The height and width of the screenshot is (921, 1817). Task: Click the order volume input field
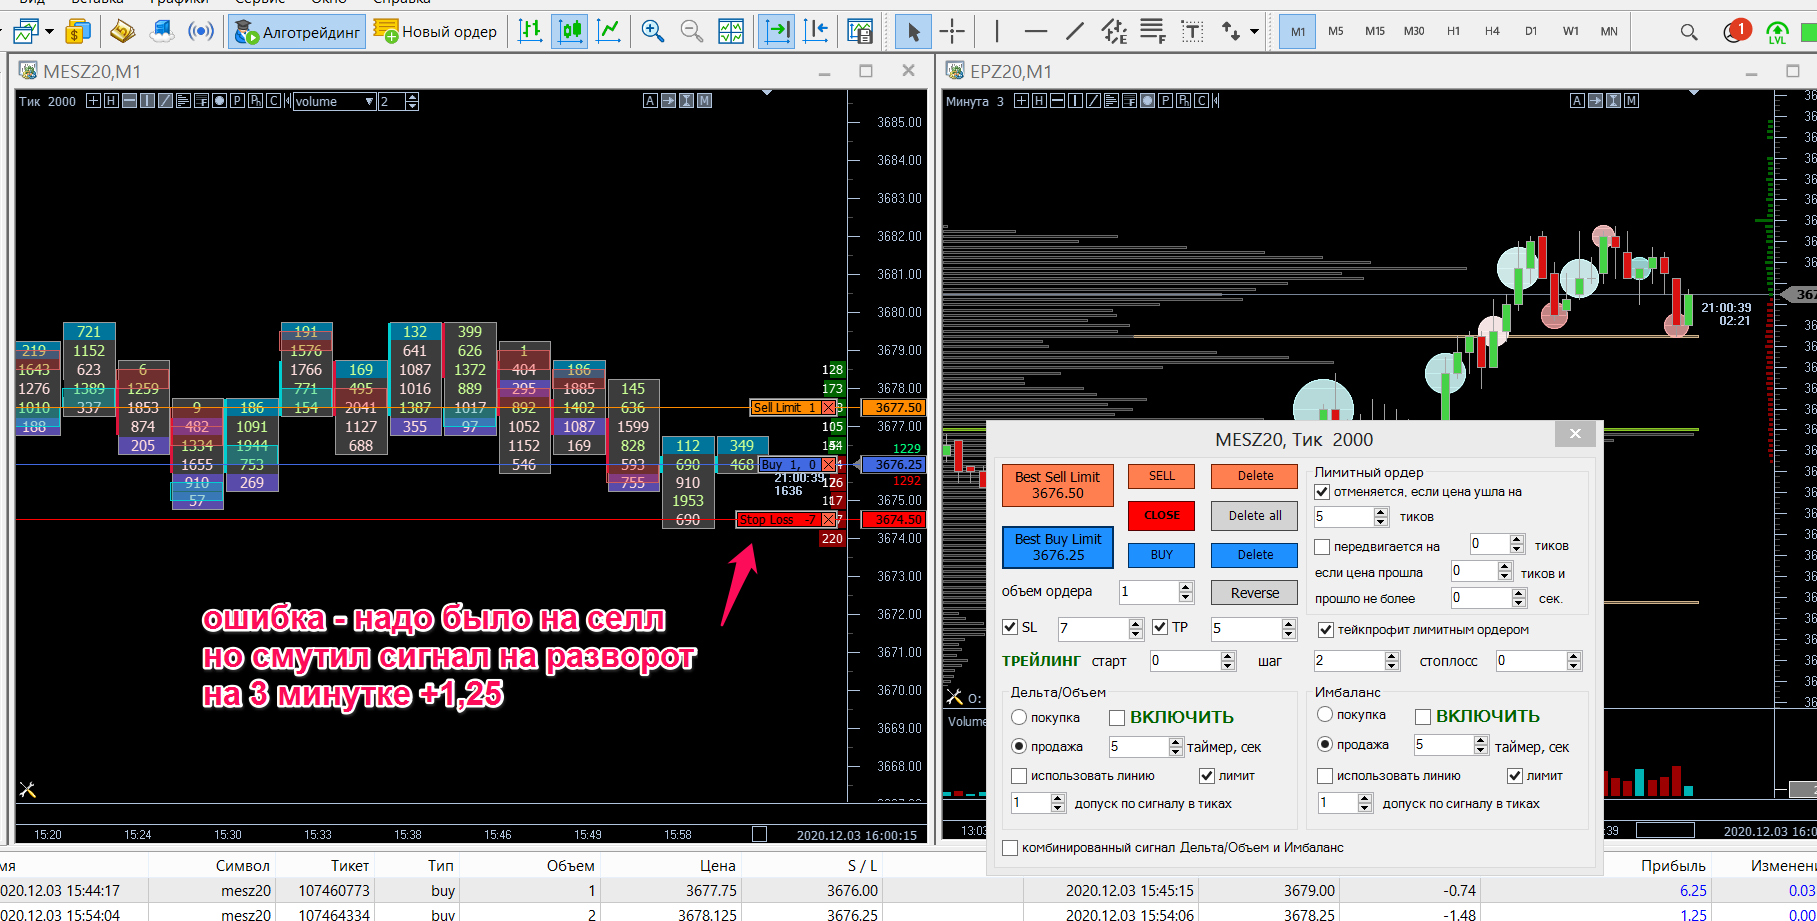[1148, 591]
